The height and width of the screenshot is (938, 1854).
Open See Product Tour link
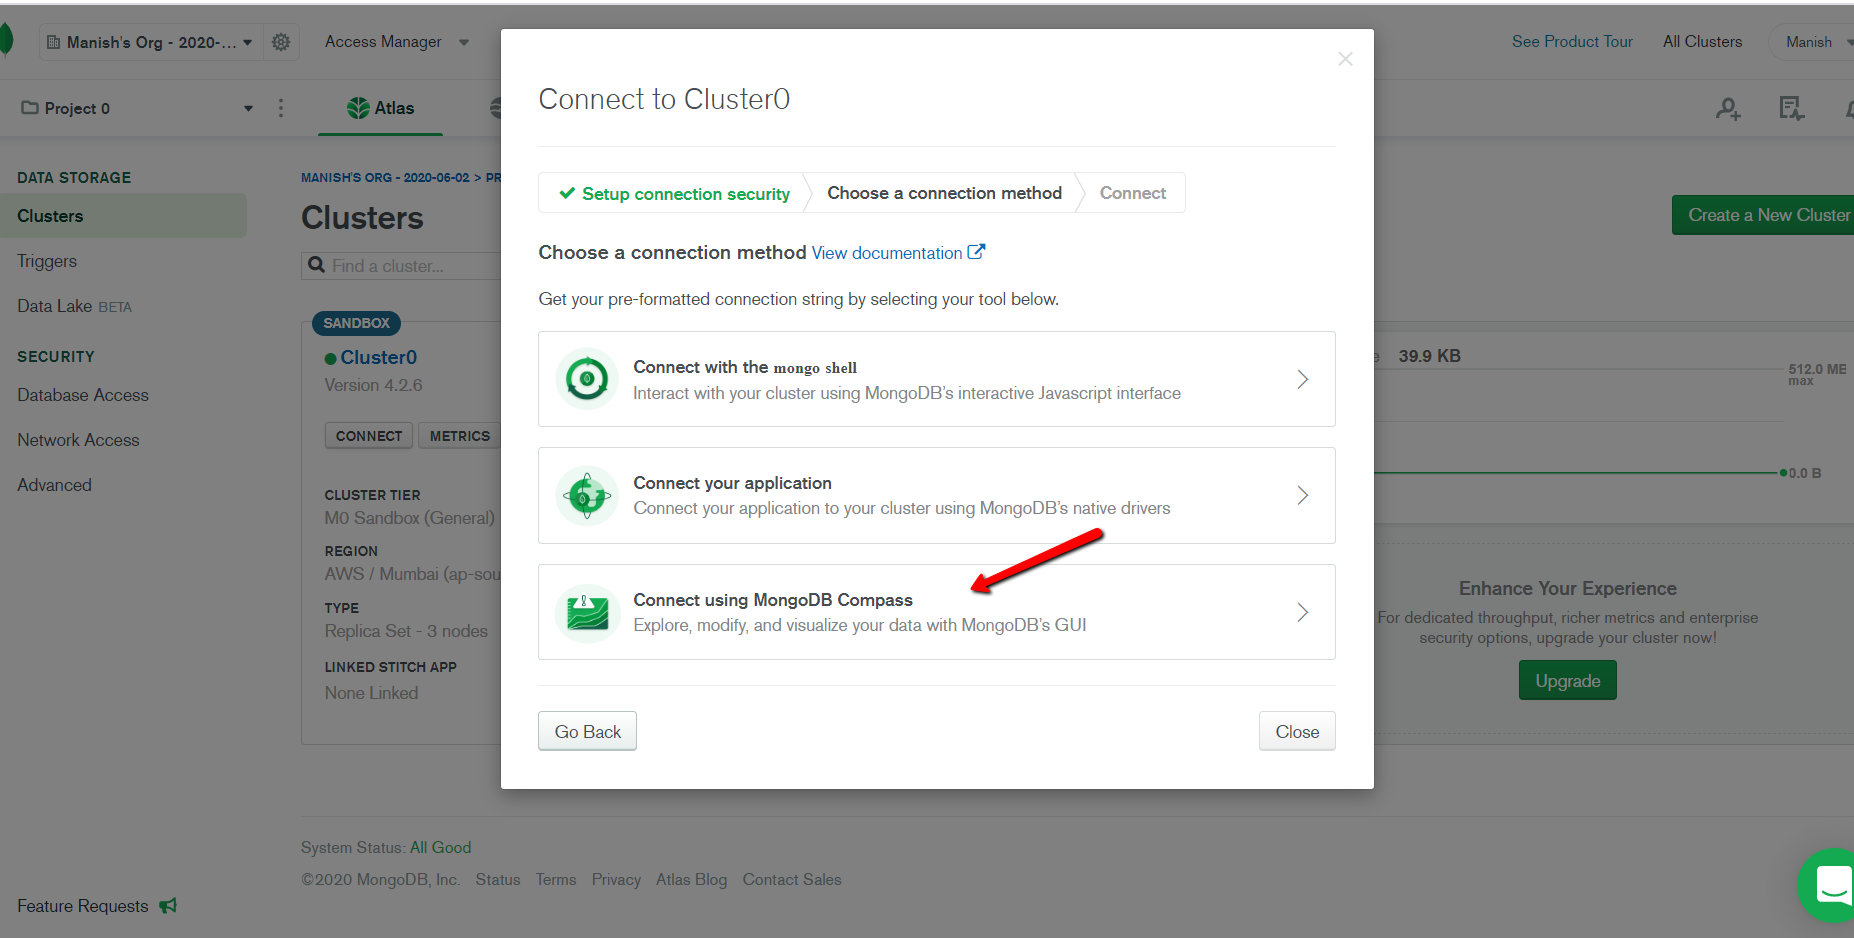pos(1572,42)
